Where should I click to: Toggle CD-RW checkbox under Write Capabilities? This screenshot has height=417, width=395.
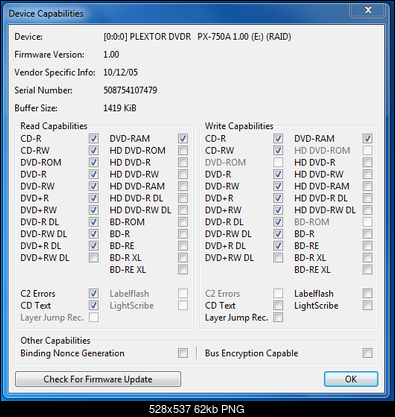(278, 150)
